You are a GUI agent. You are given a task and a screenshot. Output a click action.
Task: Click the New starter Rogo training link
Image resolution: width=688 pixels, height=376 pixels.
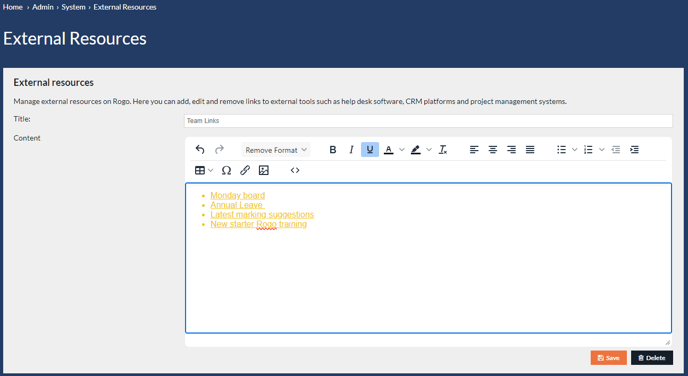(258, 224)
